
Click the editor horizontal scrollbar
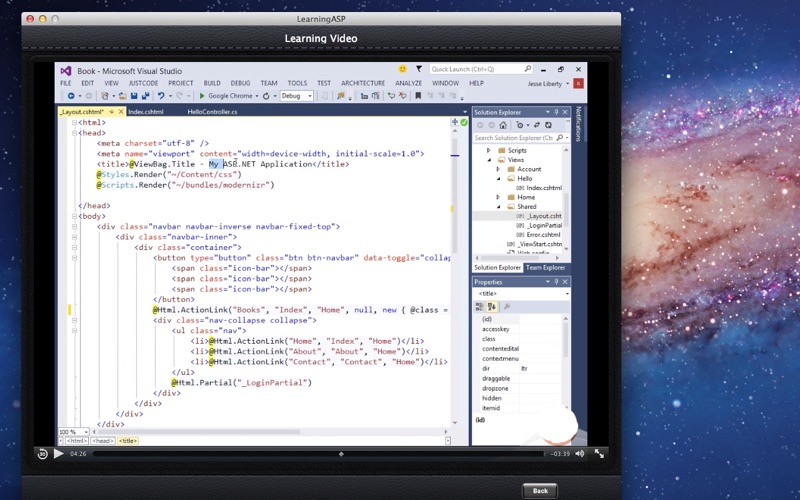tap(269, 432)
